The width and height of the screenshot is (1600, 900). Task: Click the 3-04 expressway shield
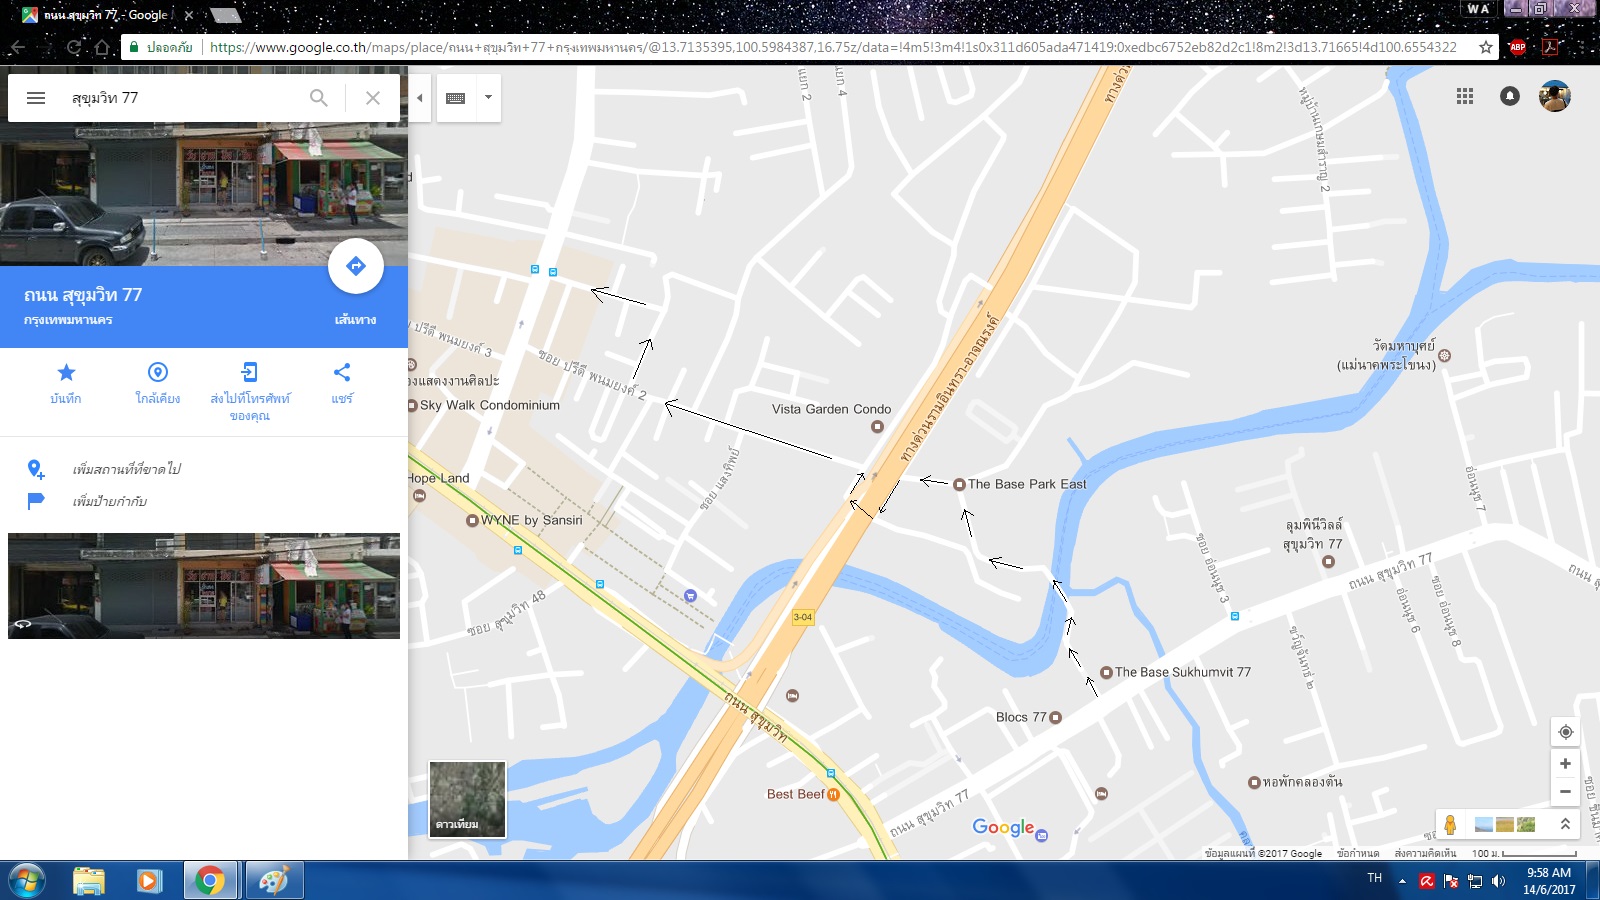pos(803,617)
